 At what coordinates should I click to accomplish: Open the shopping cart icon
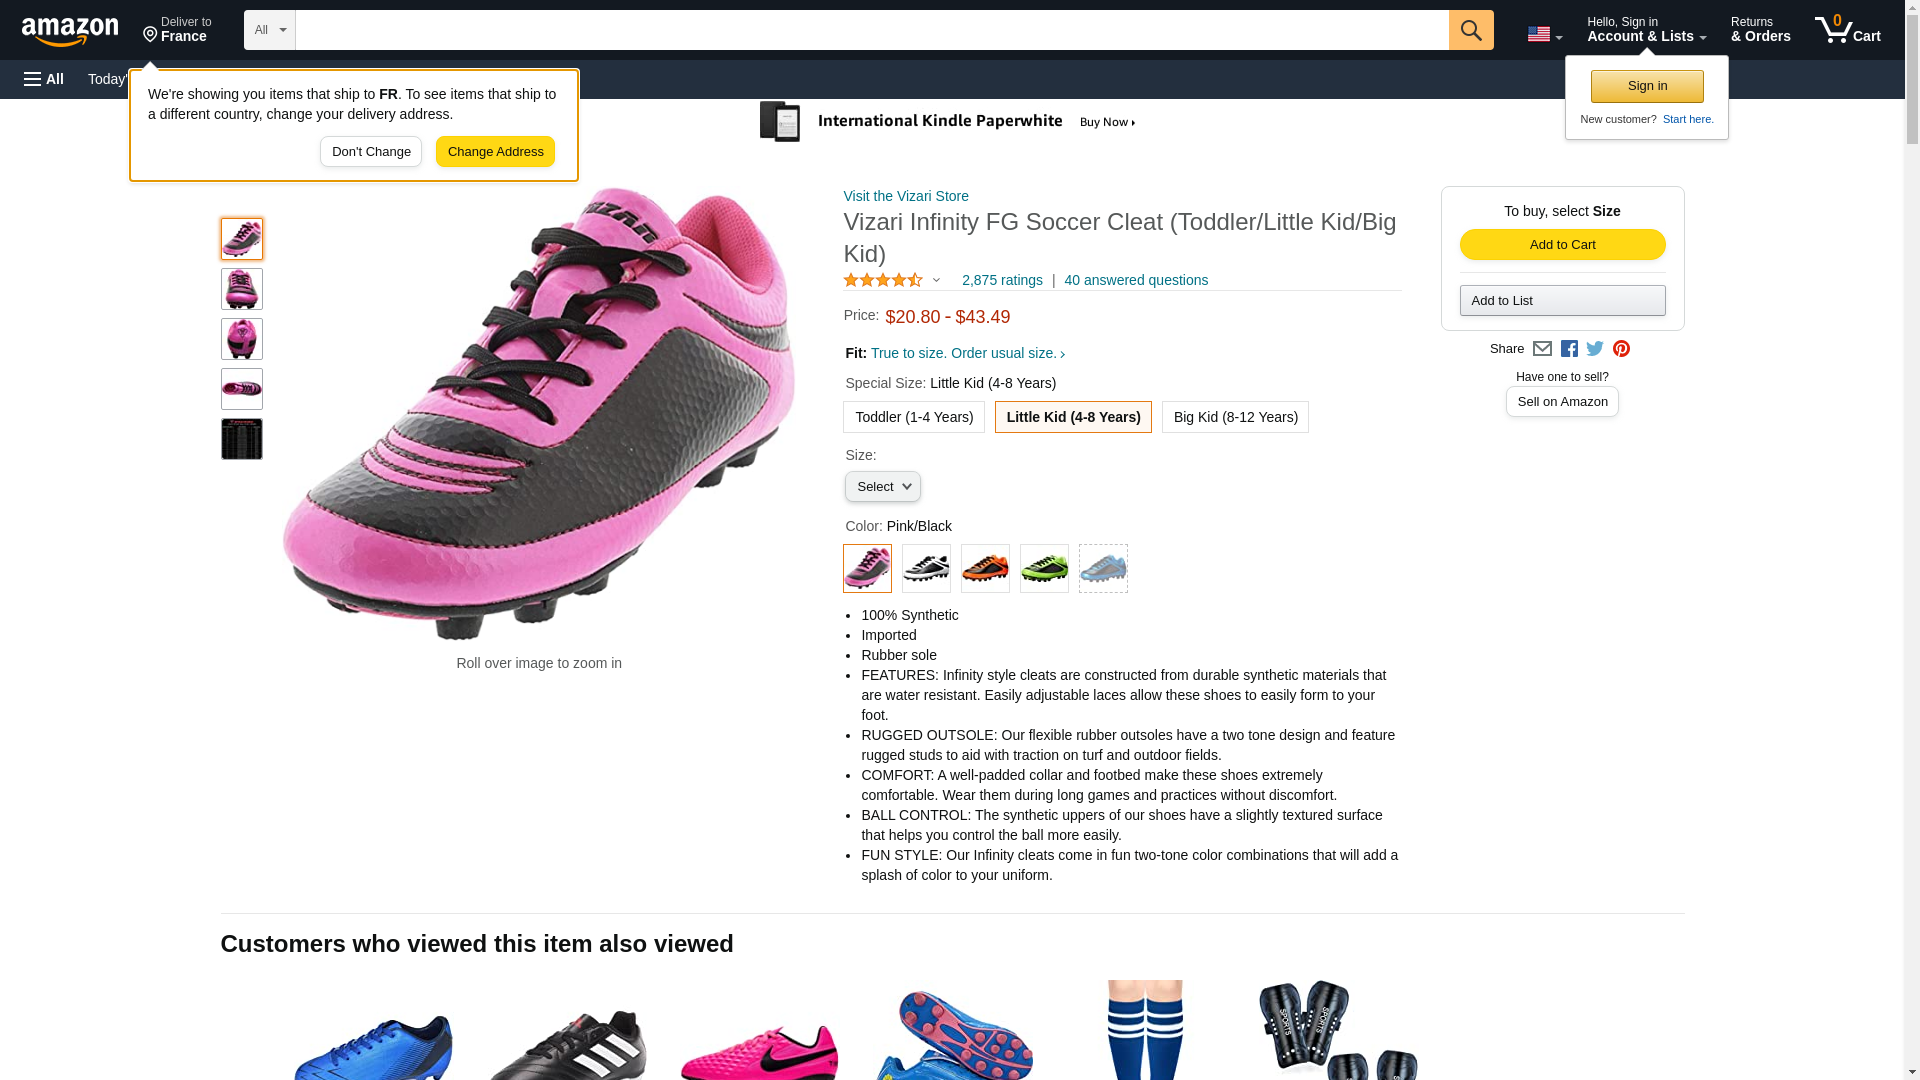(1847, 30)
